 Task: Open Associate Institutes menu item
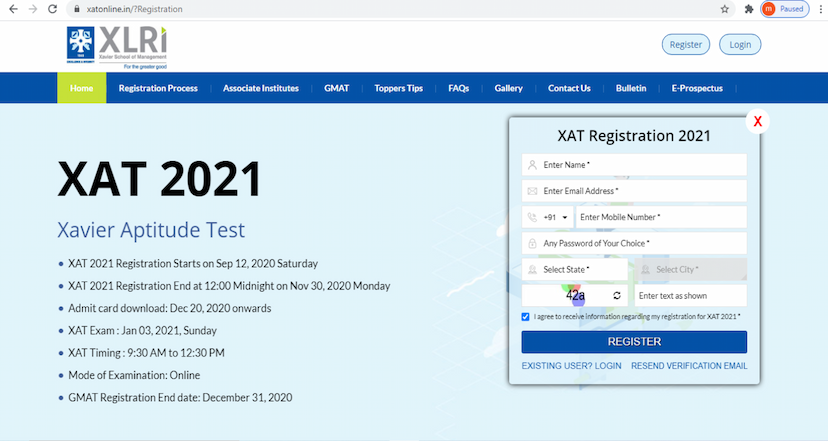261,88
